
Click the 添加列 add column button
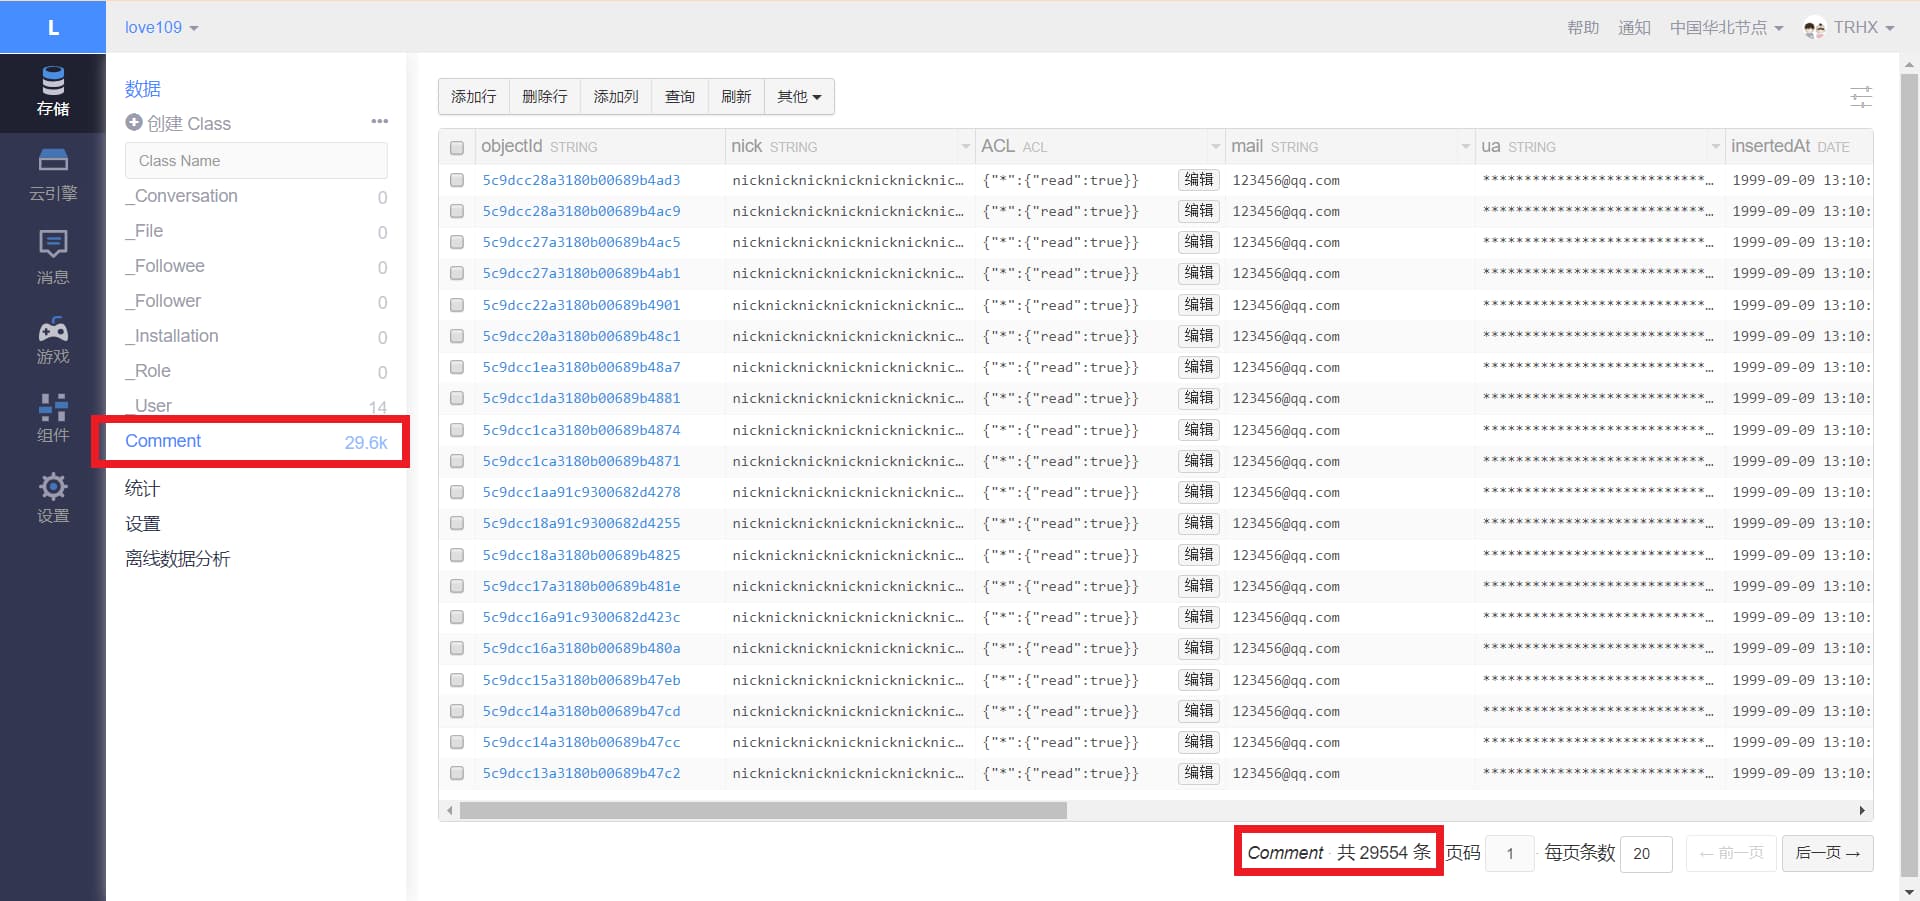click(x=616, y=97)
